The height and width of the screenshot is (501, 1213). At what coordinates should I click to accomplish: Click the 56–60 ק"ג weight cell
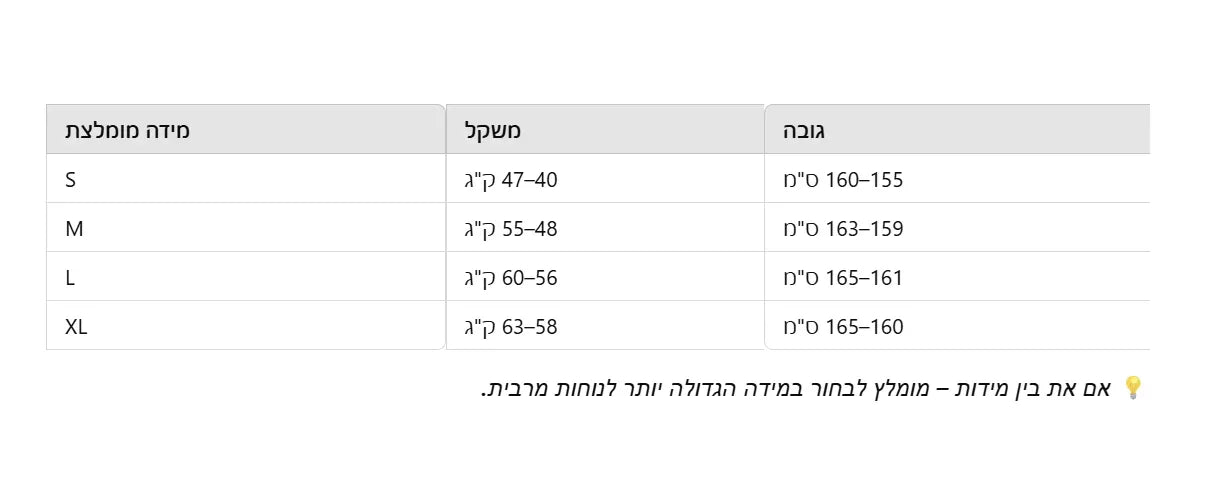tap(511, 278)
